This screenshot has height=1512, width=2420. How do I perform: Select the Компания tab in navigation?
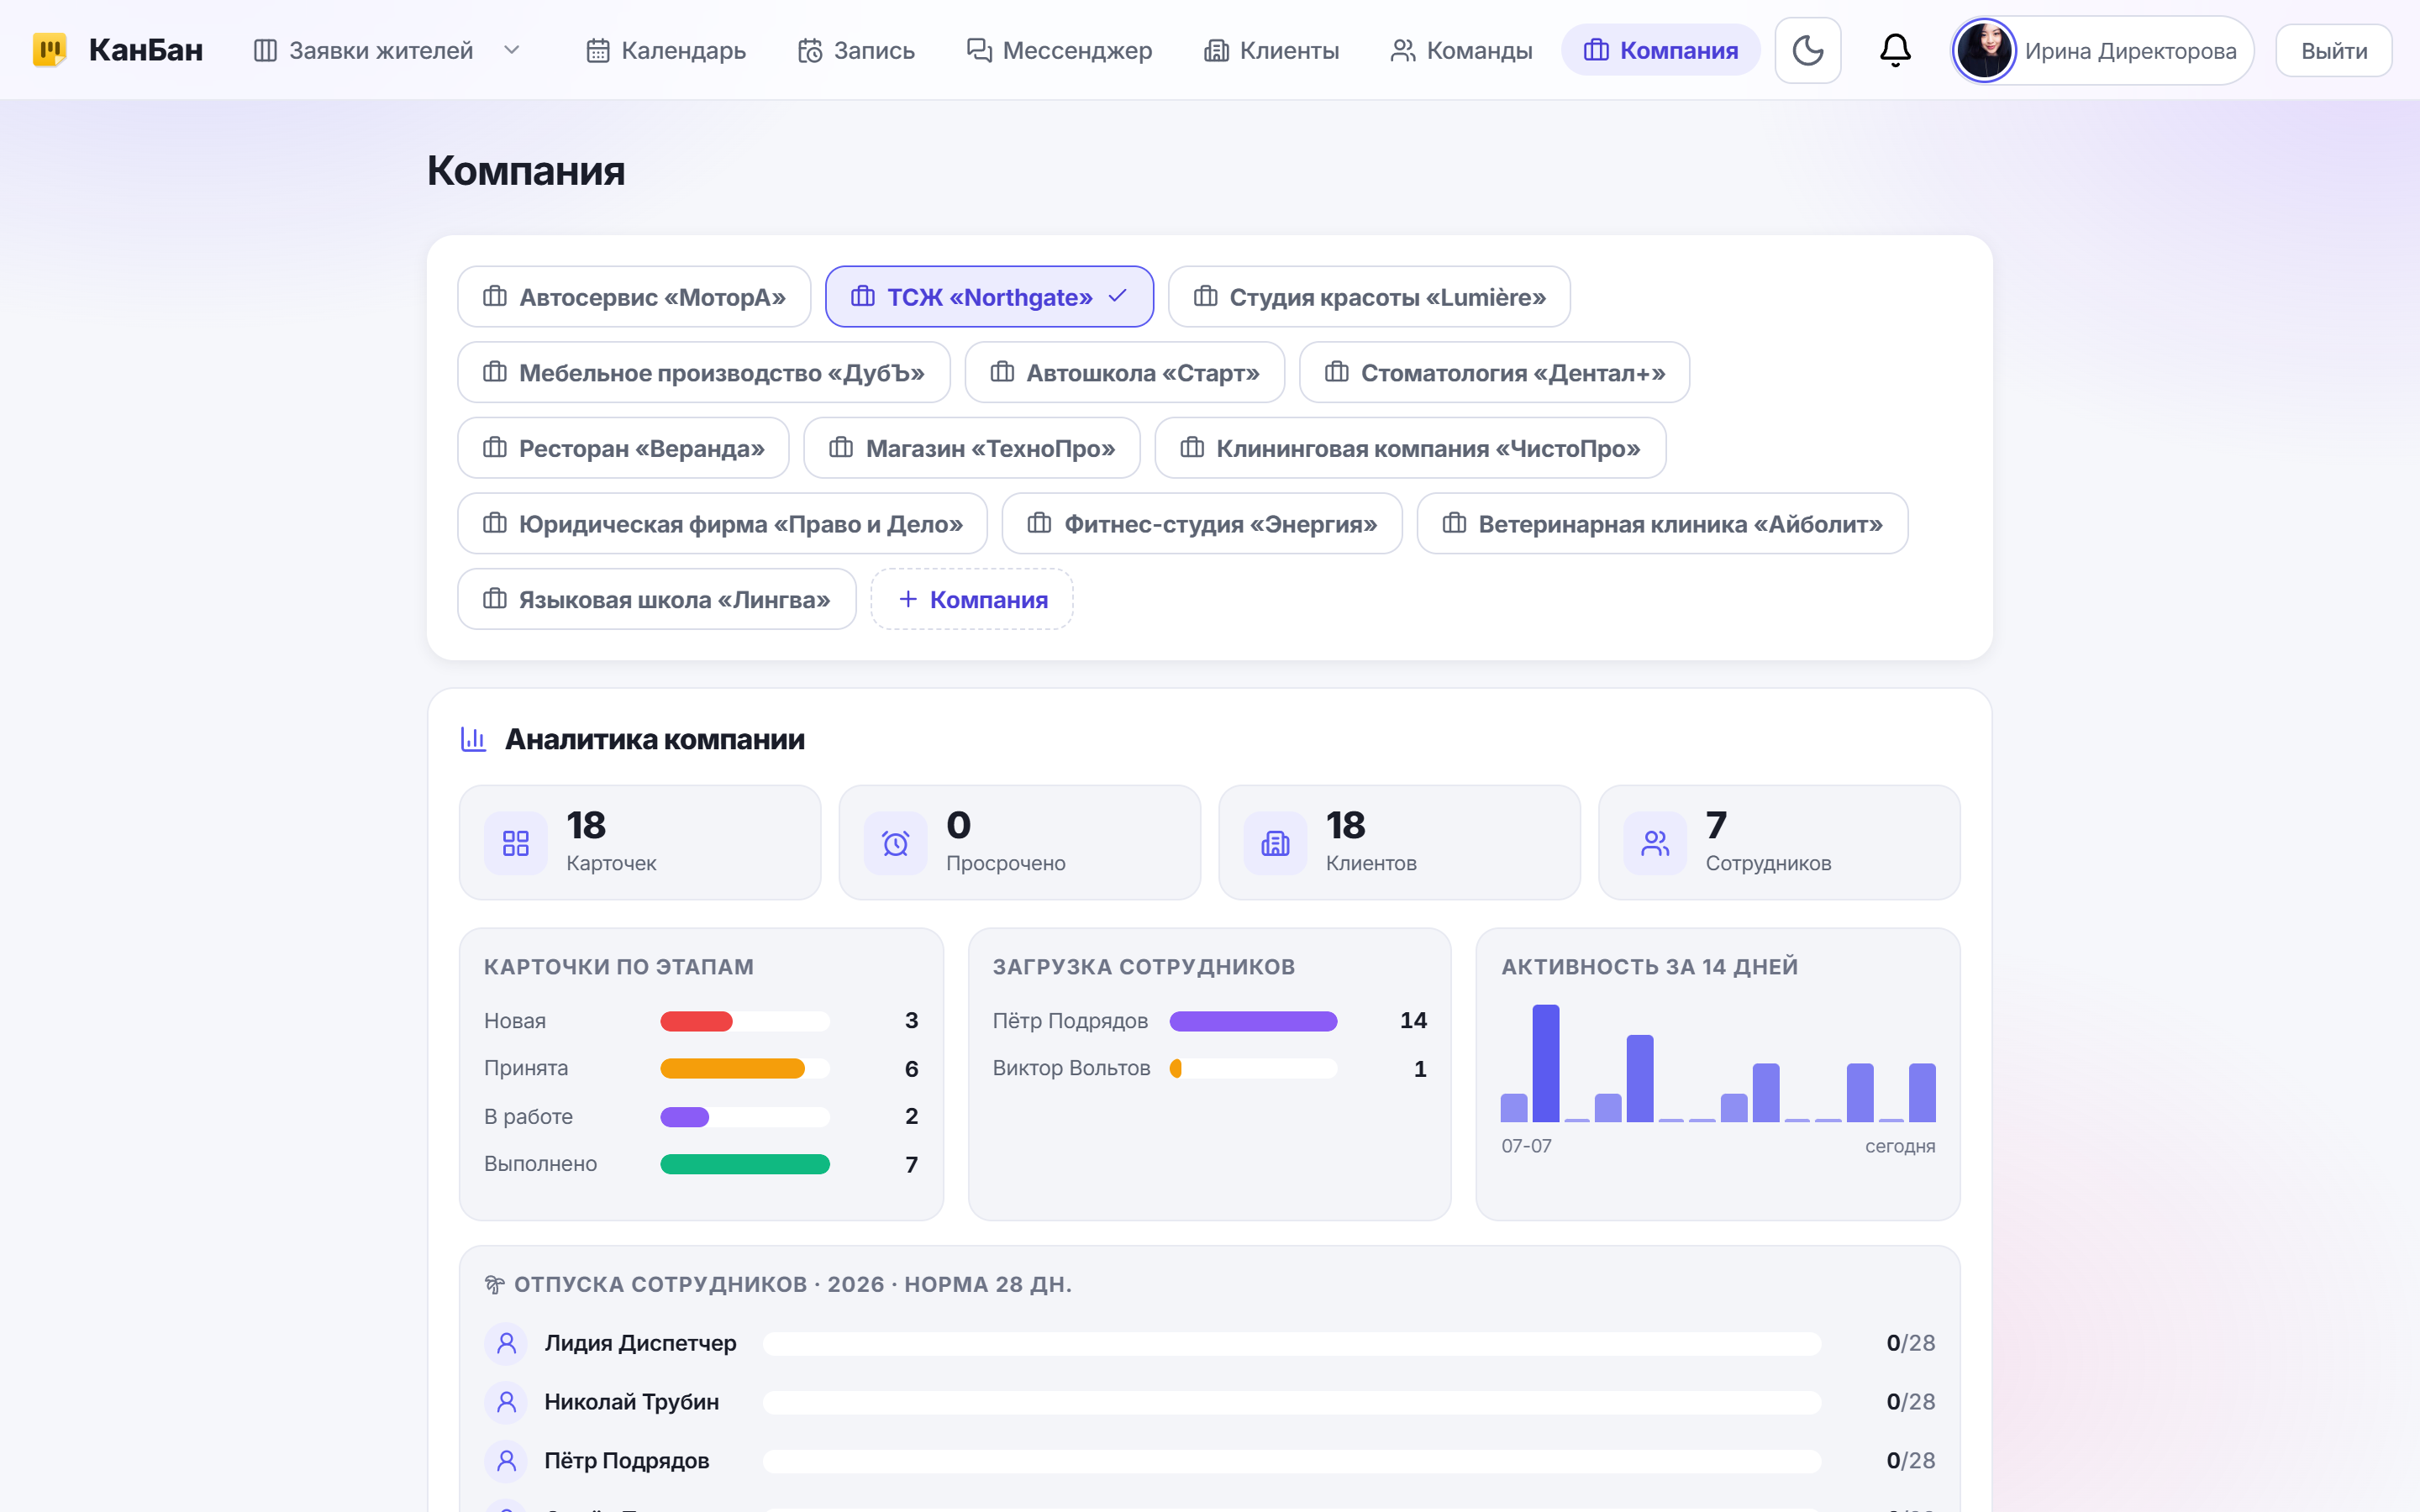(1660, 50)
